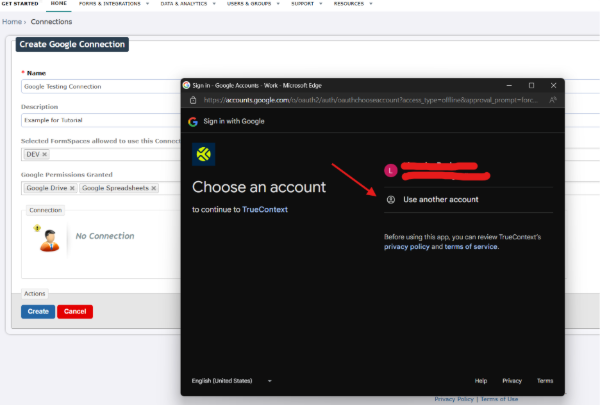The image size is (600, 405).
Task: Go to the Get Started tab
Action: coord(20,3)
